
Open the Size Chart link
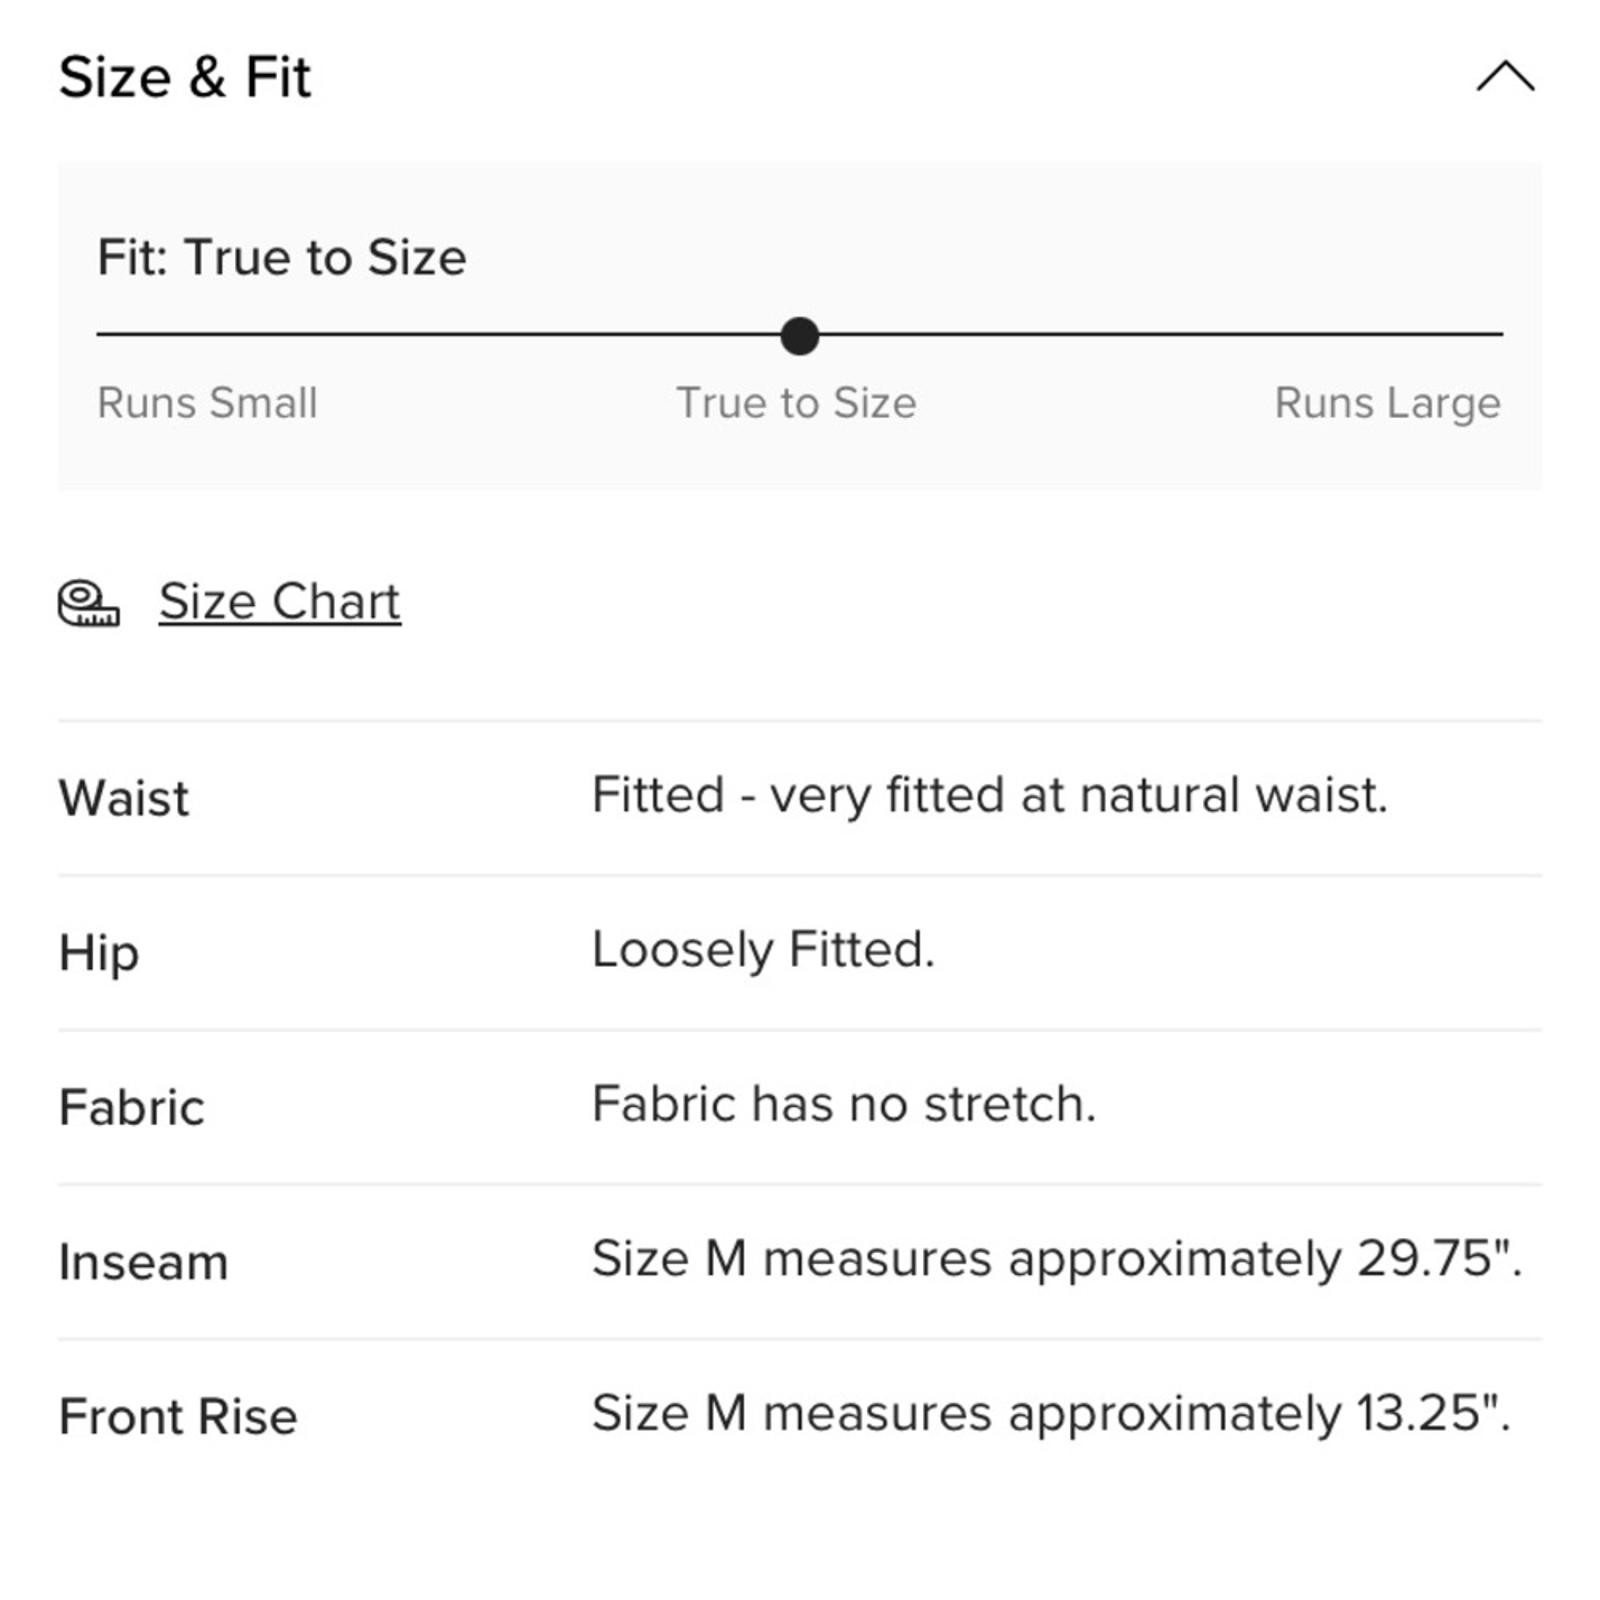pos(279,602)
